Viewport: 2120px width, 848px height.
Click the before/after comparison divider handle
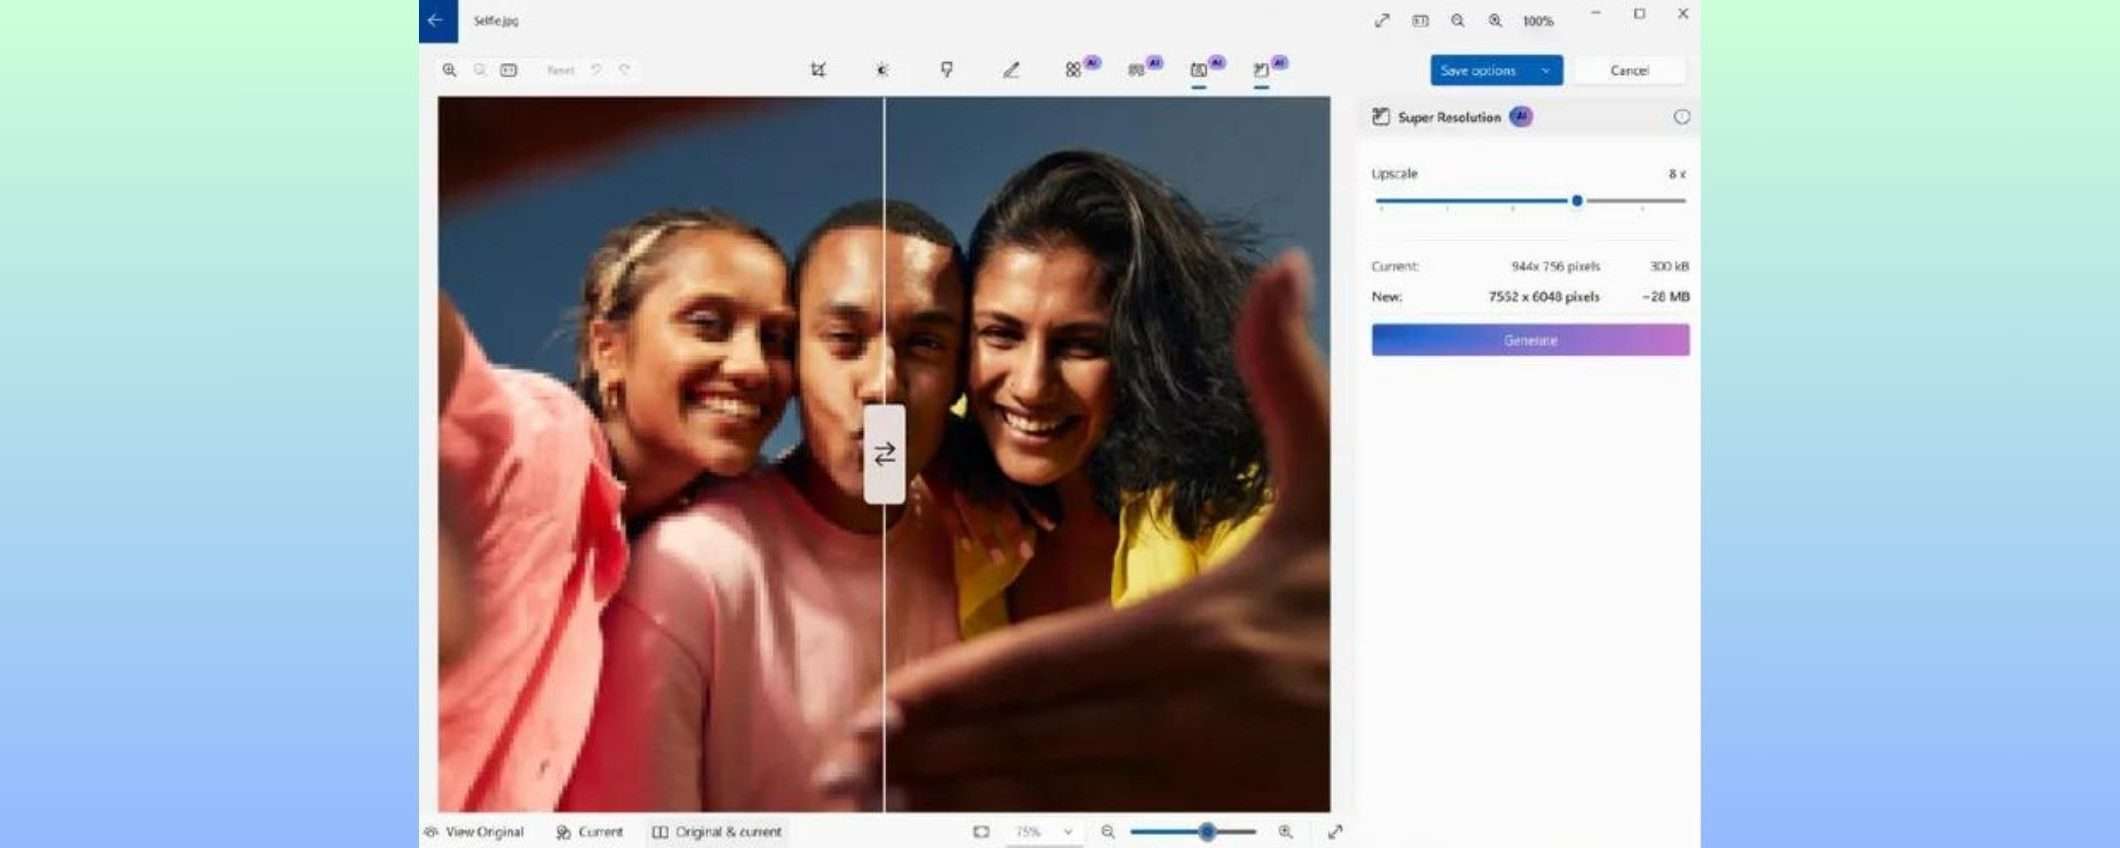884,454
